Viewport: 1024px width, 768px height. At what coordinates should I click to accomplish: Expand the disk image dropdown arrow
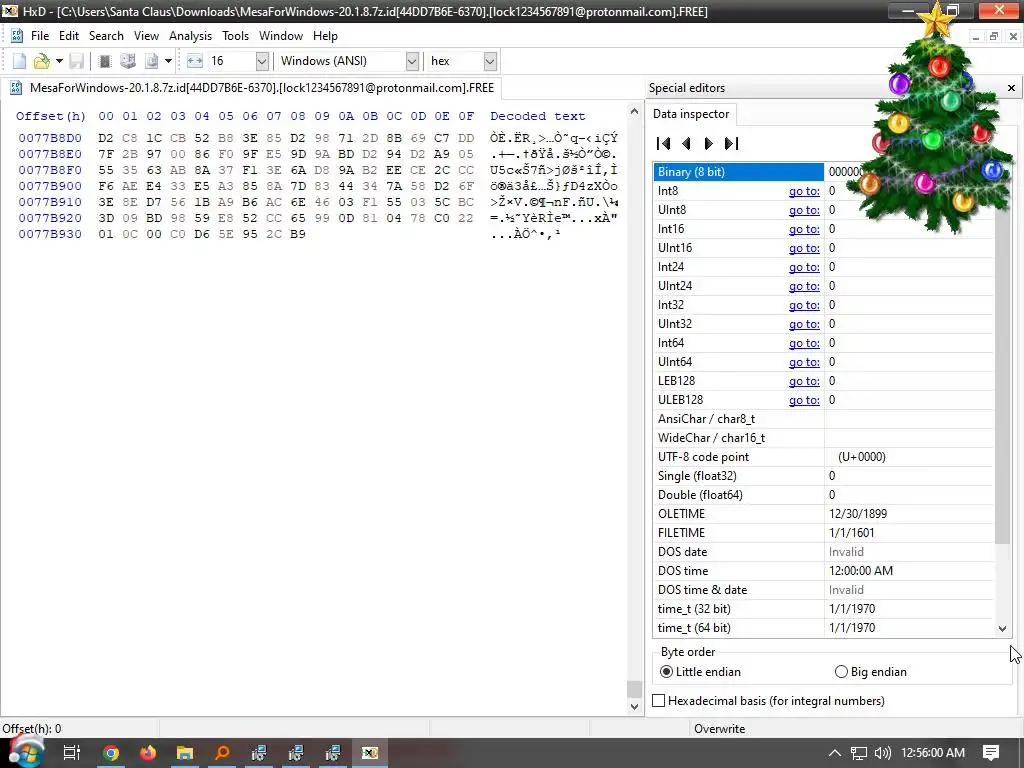tap(168, 61)
